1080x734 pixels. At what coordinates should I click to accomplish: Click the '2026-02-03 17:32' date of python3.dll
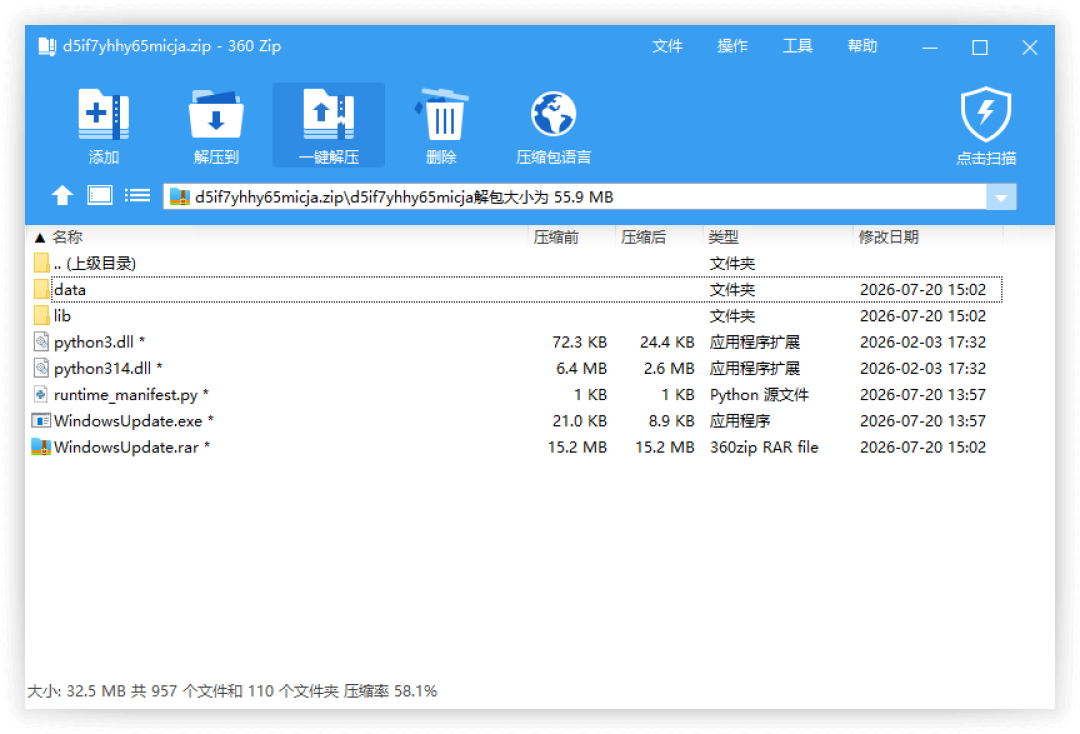922,342
